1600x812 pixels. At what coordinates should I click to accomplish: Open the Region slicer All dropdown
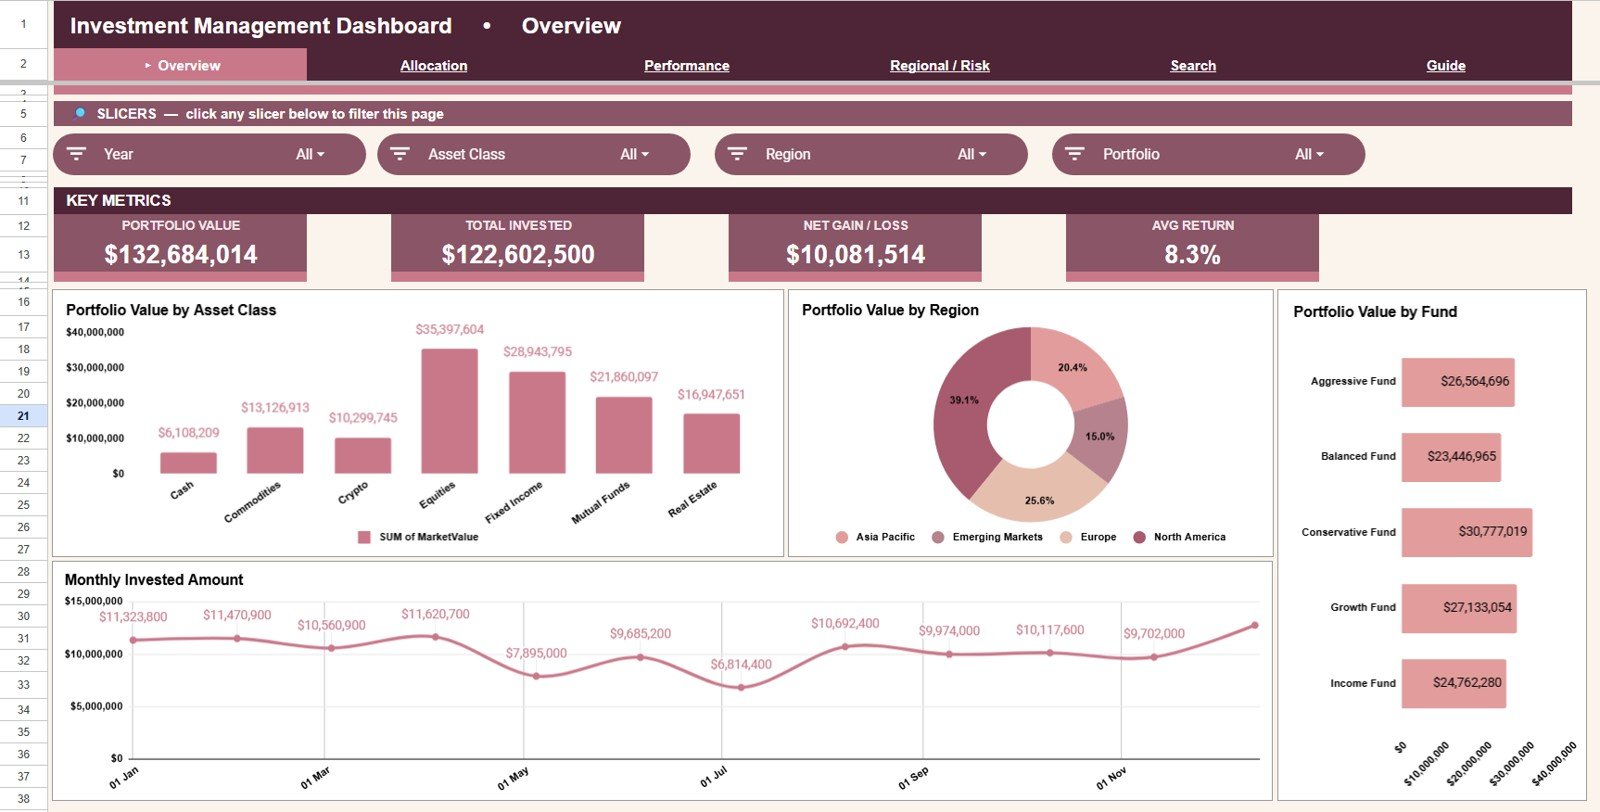pyautogui.click(x=971, y=154)
